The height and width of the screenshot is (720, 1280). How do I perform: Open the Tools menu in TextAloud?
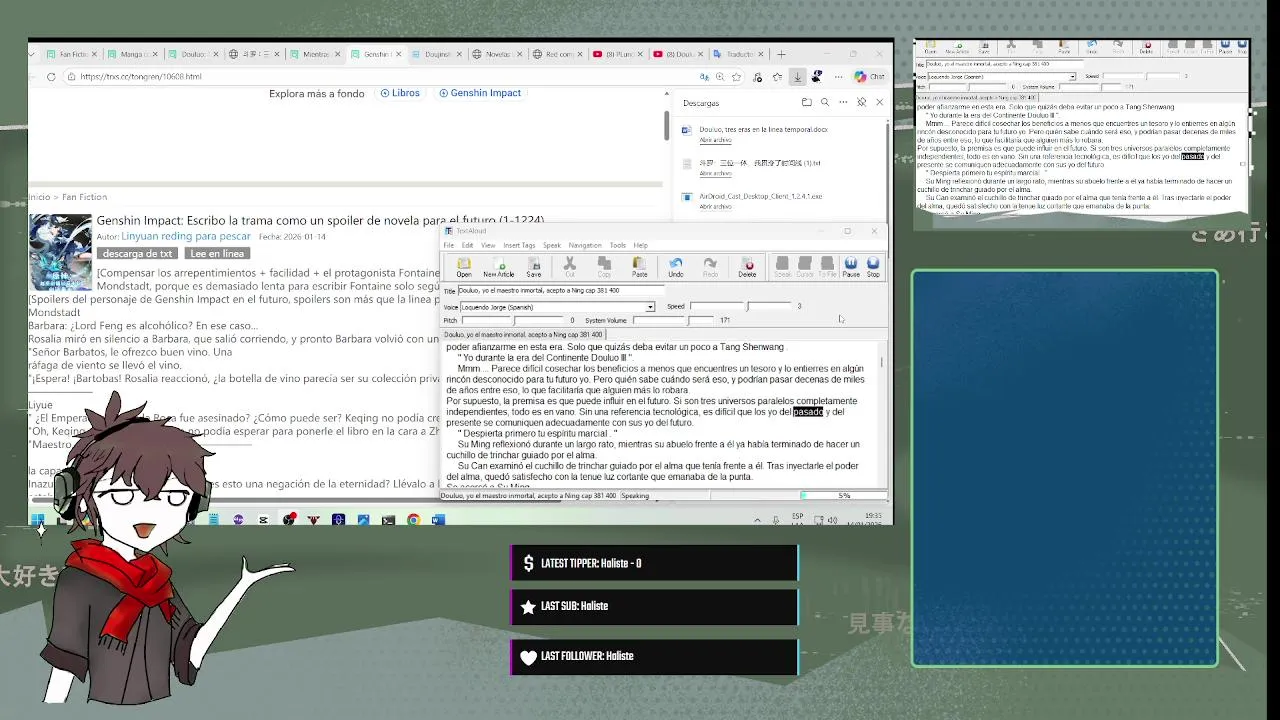tap(618, 245)
